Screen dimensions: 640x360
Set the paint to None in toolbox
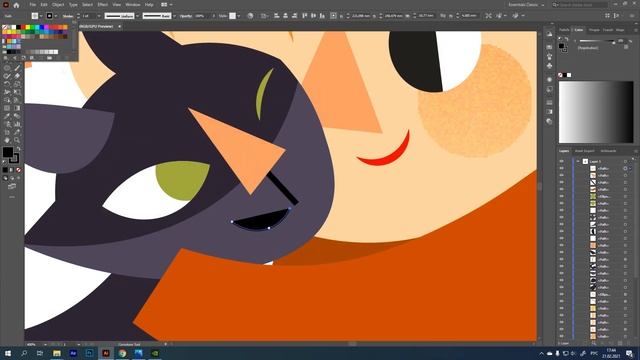[18, 170]
